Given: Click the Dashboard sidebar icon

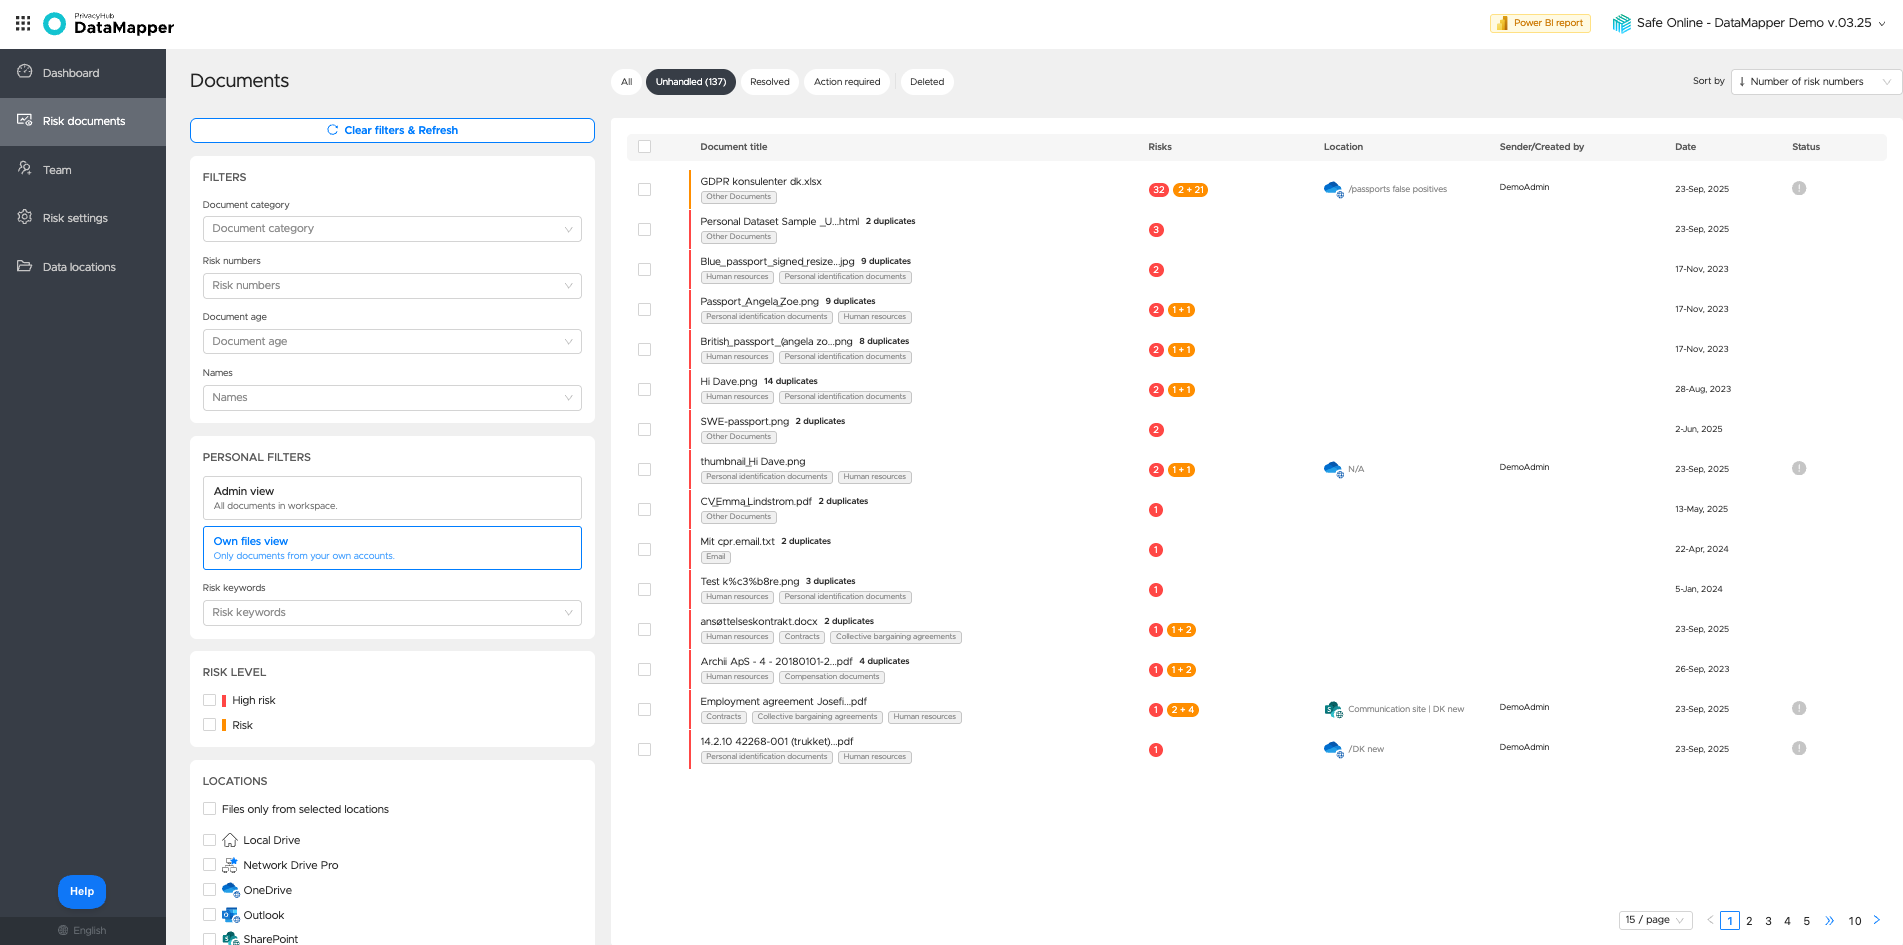Looking at the screenshot, I should tap(25, 72).
